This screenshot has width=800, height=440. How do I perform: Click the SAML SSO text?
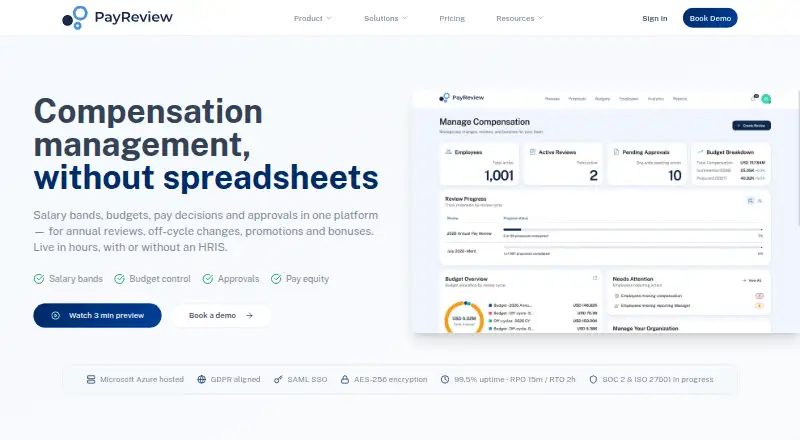pos(307,379)
